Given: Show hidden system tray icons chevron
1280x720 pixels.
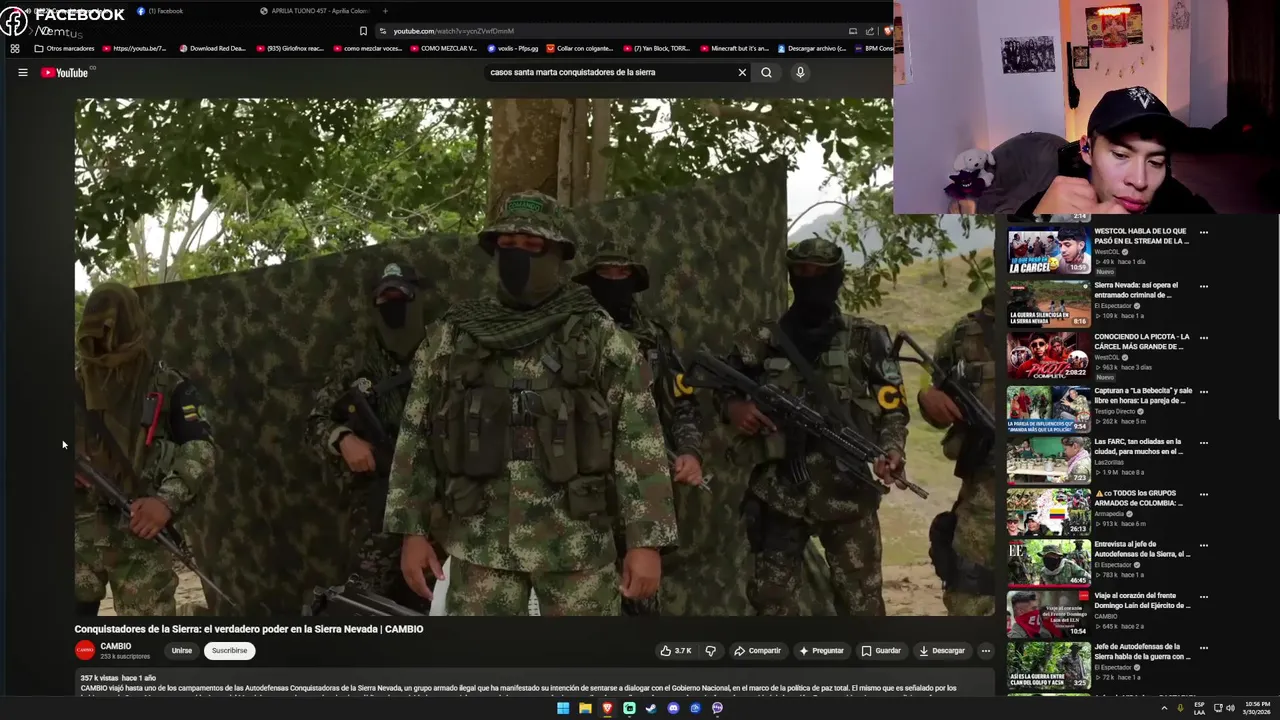Looking at the screenshot, I should (1164, 708).
